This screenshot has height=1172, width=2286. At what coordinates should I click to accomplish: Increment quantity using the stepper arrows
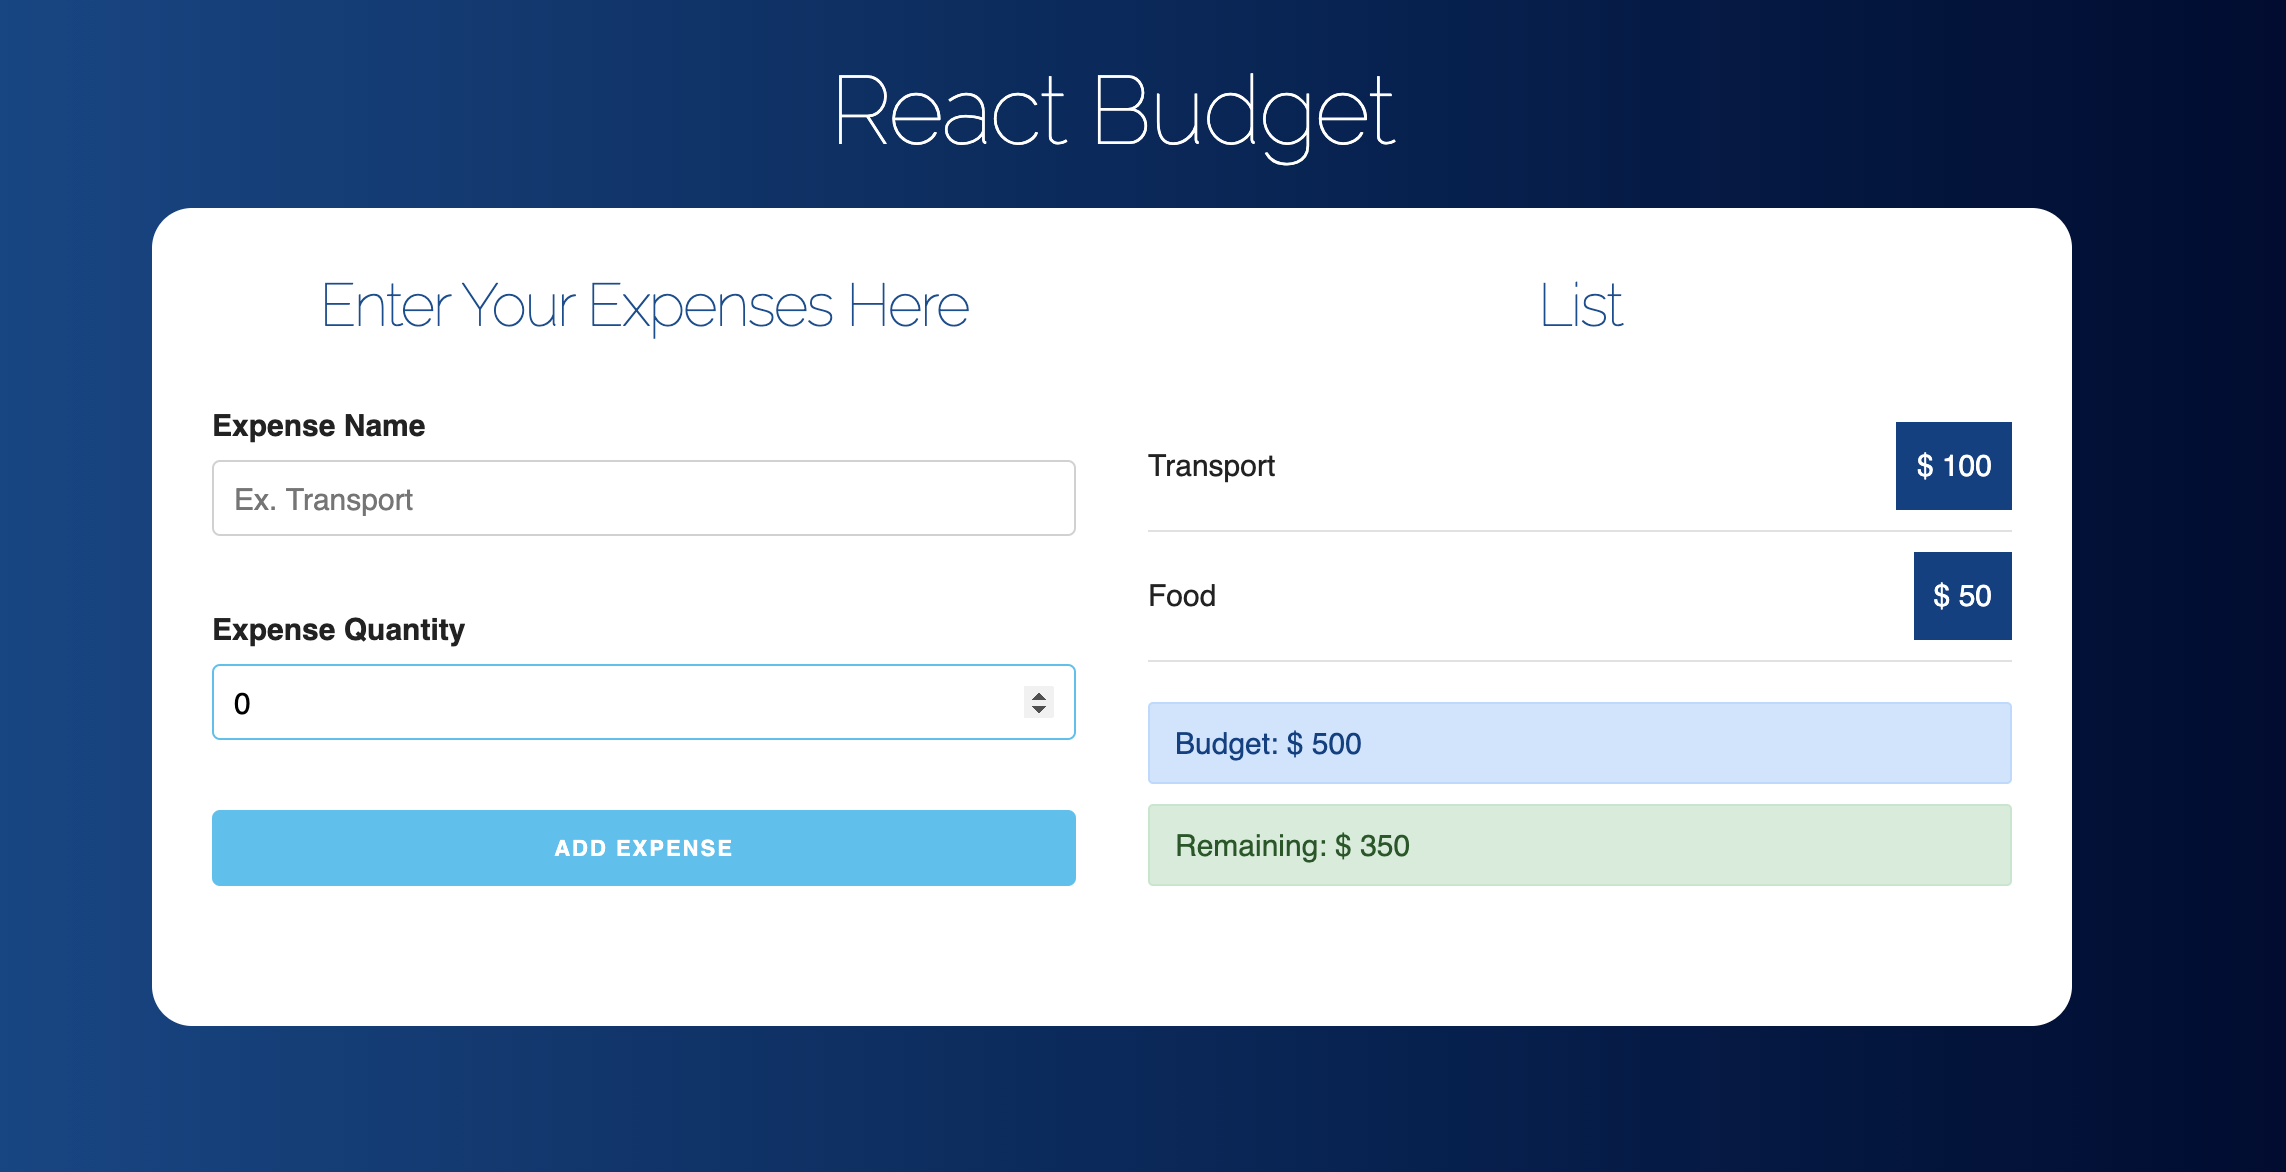(x=1039, y=696)
